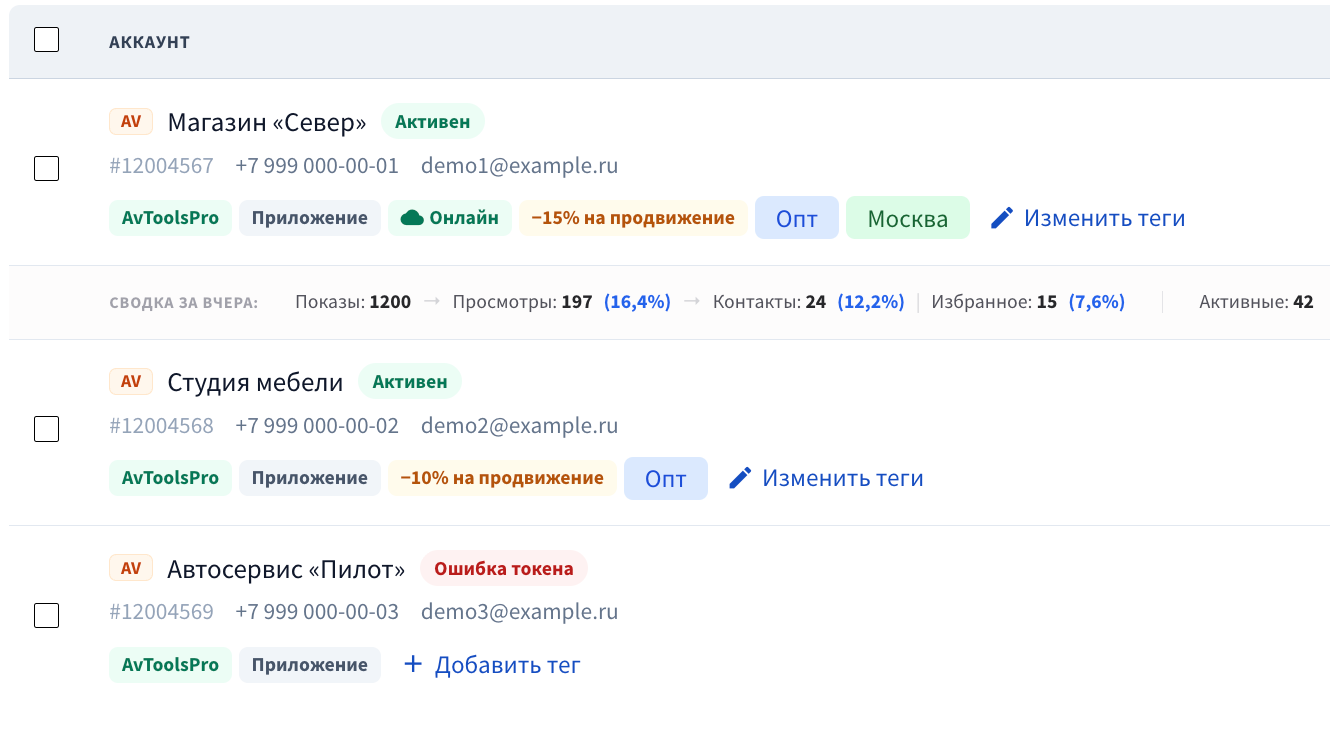Click Приложение tag in Магазин «Север» row
This screenshot has width=1330, height=740.
(x=310, y=218)
